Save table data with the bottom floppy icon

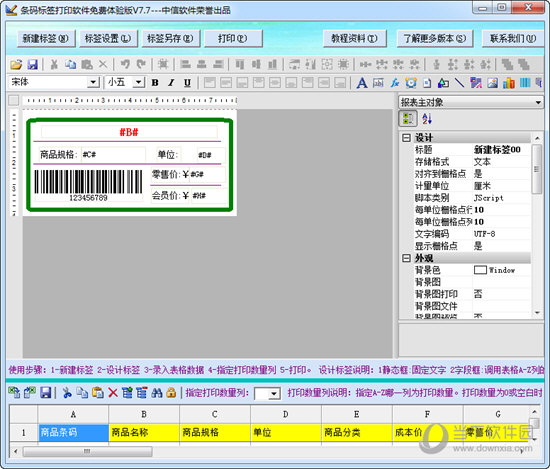point(46,393)
